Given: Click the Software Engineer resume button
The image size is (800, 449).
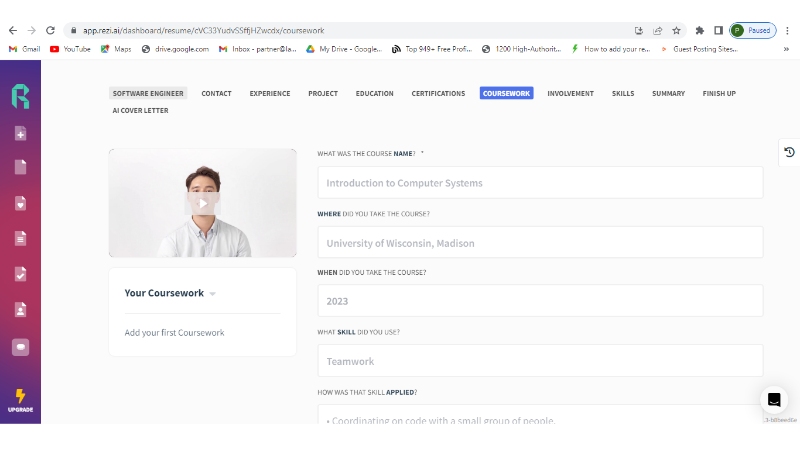Looking at the screenshot, I should click(148, 93).
